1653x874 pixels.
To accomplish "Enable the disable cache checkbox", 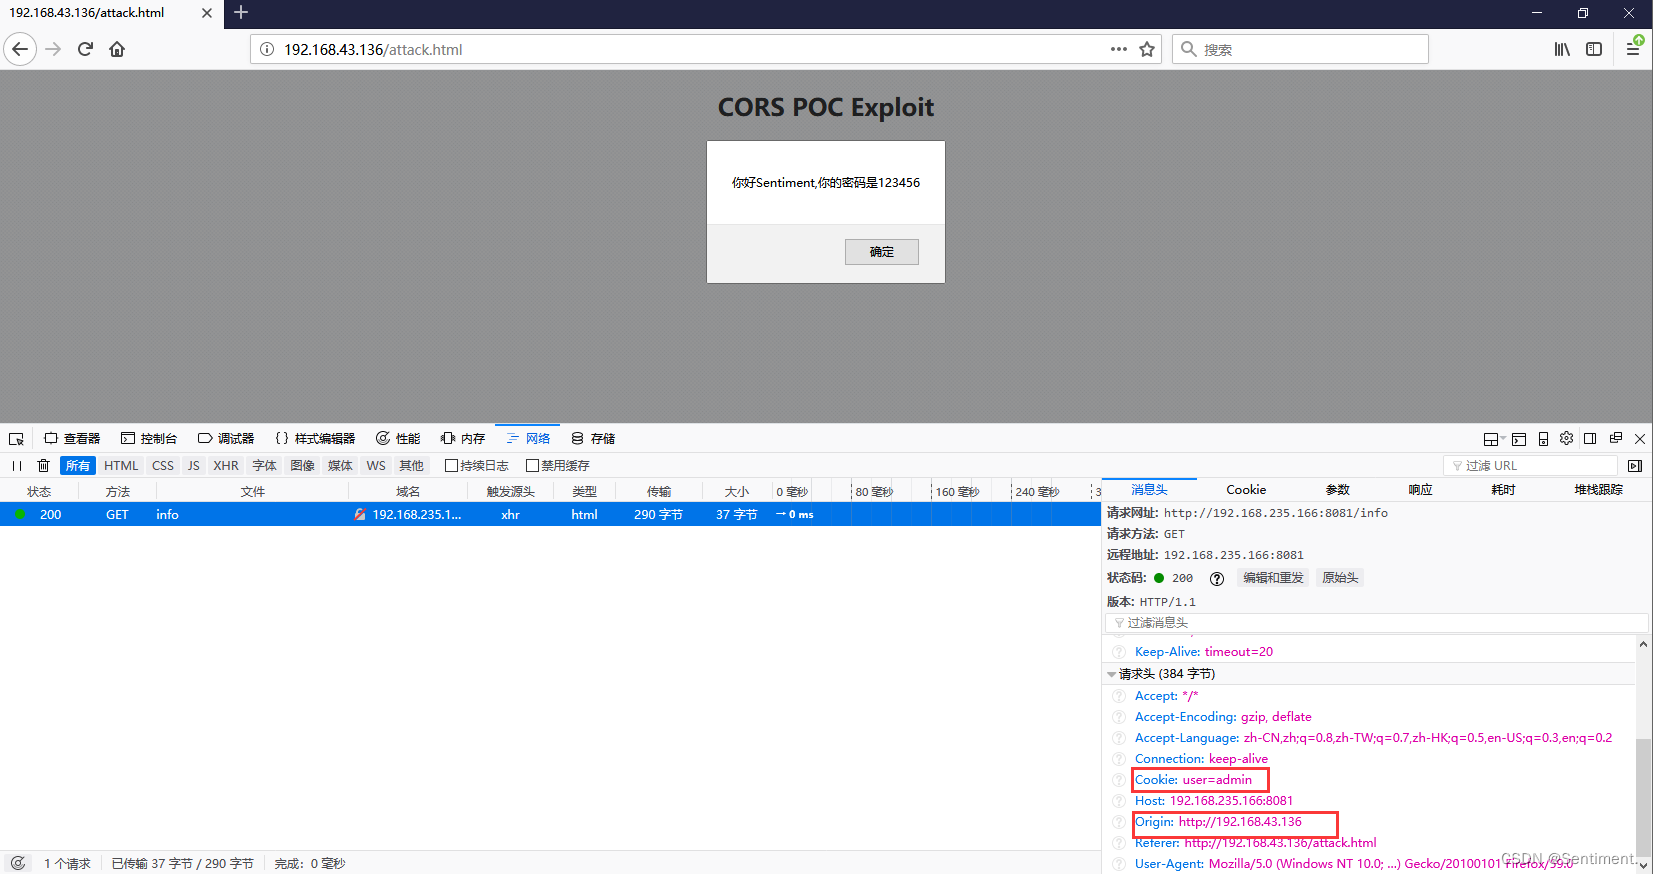I will (532, 466).
